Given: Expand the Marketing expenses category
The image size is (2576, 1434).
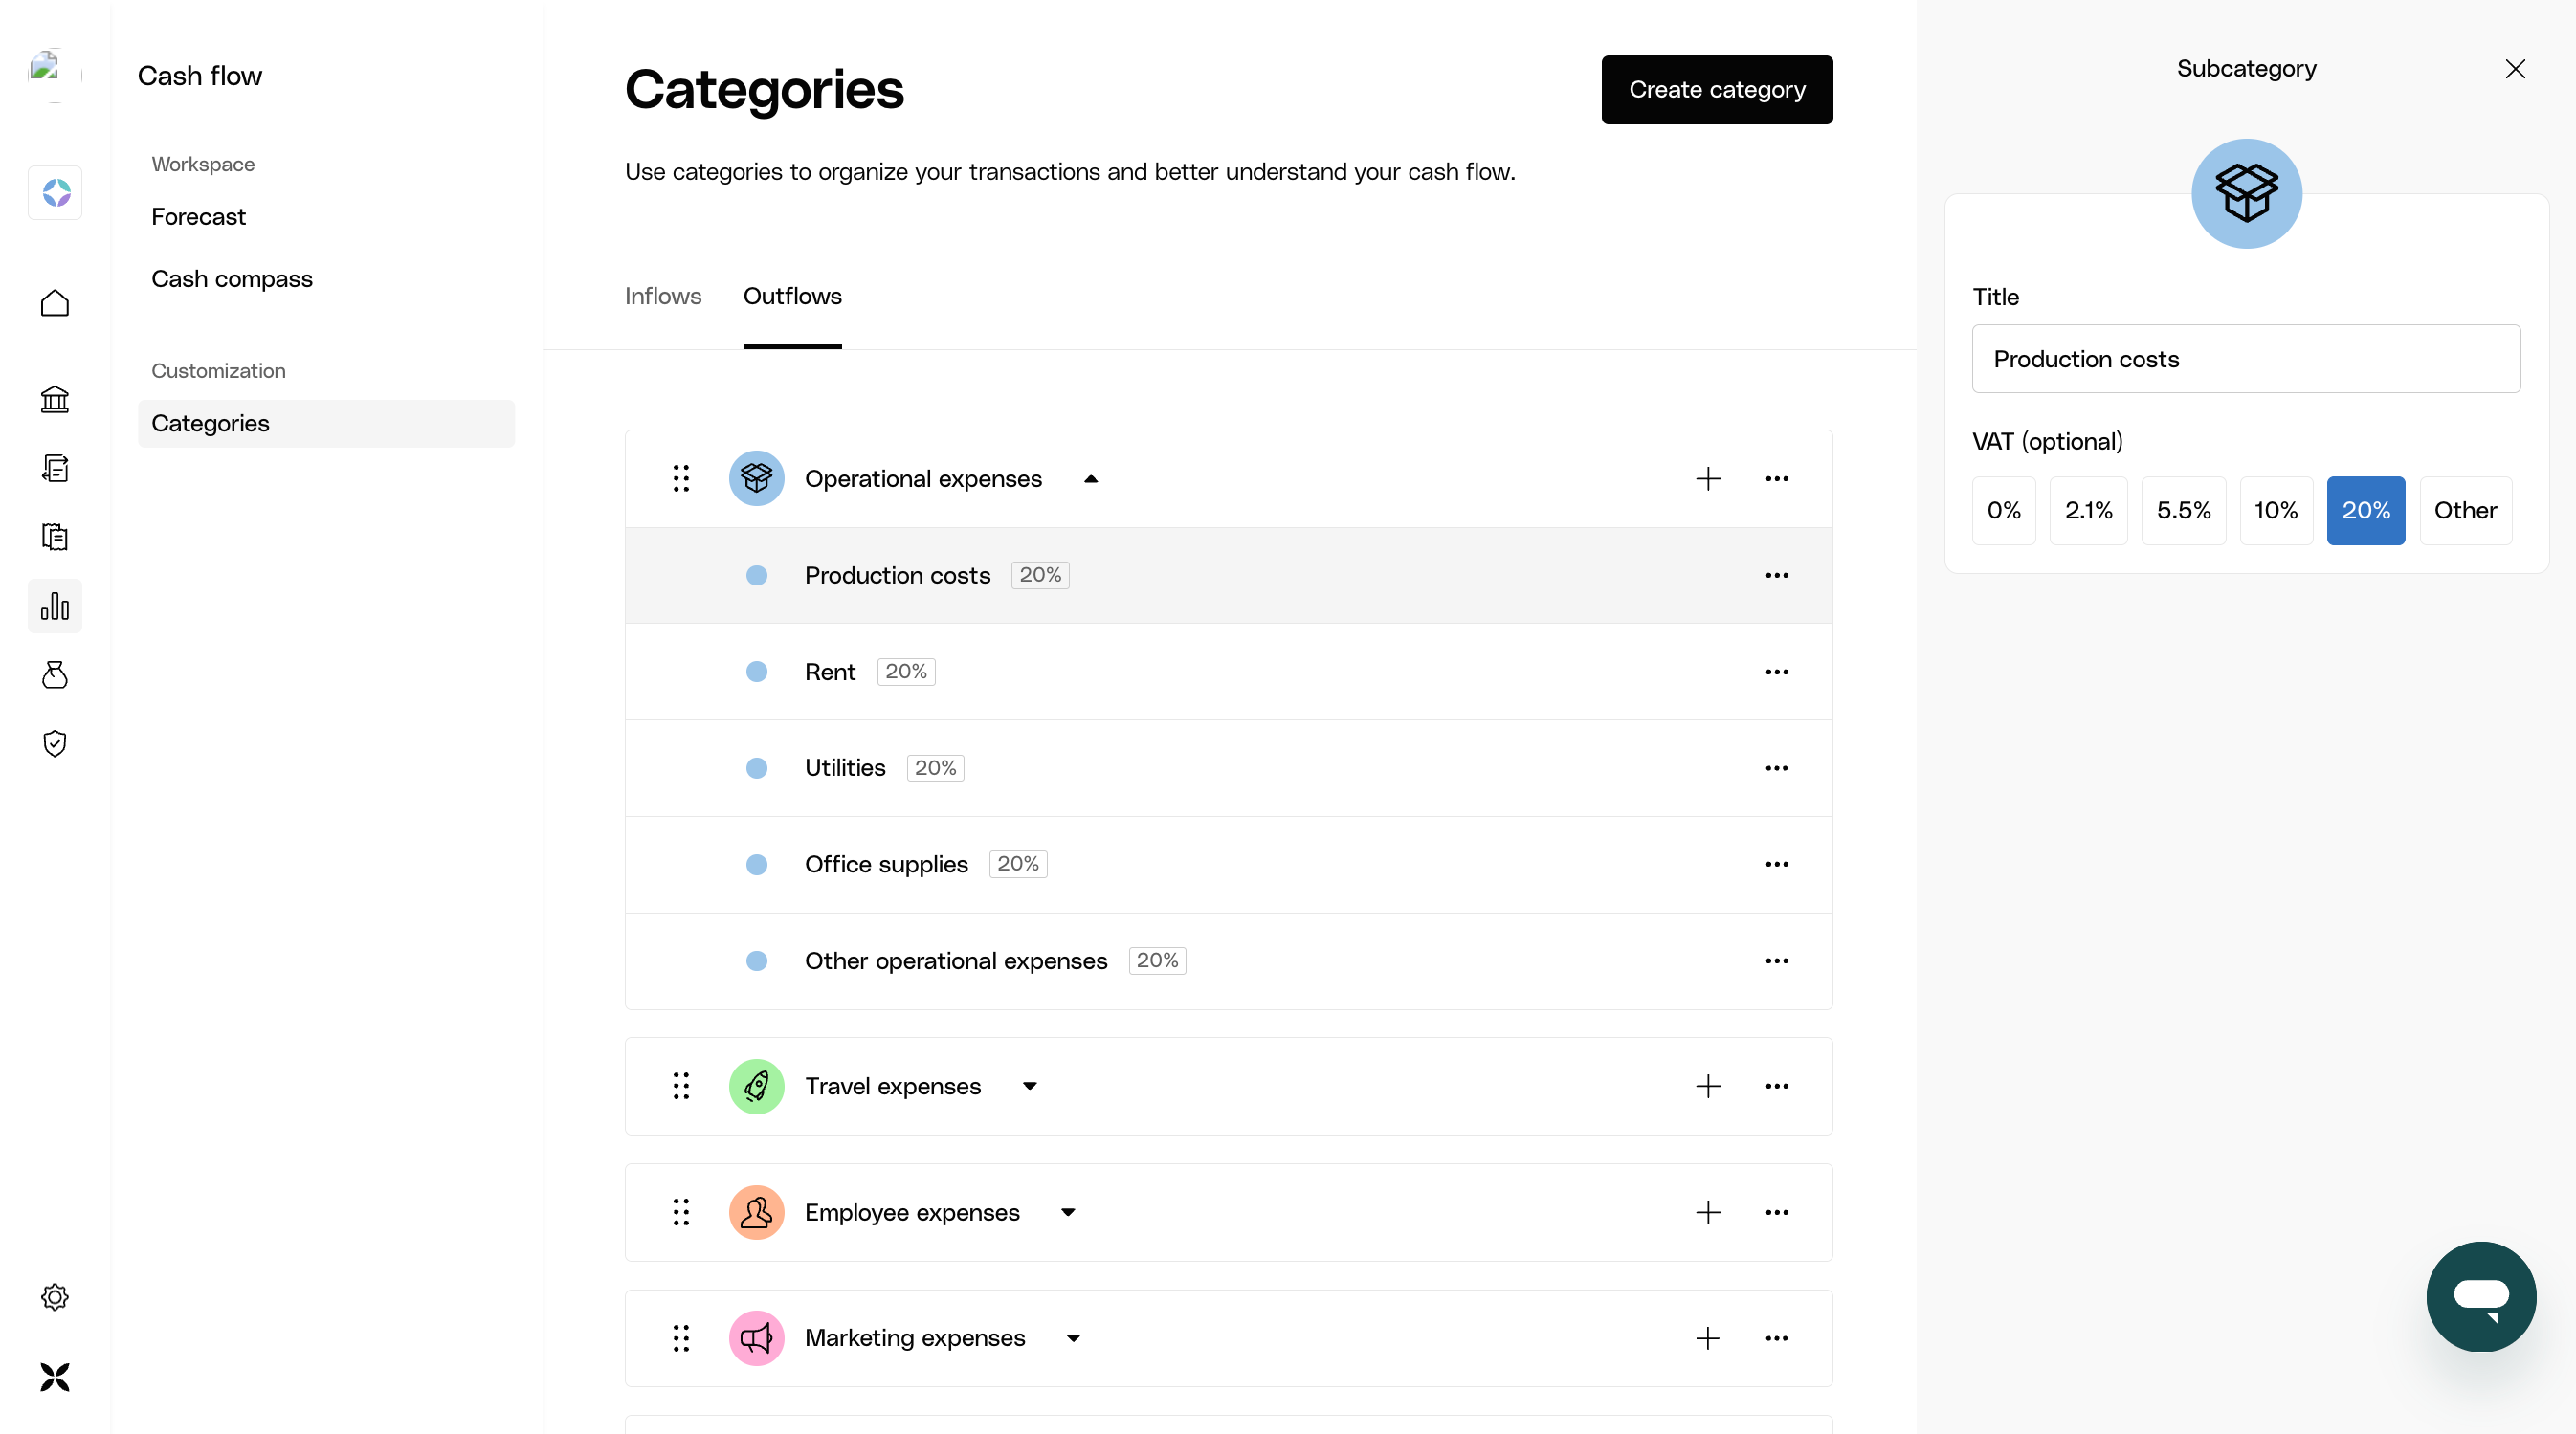Looking at the screenshot, I should click(x=1073, y=1338).
